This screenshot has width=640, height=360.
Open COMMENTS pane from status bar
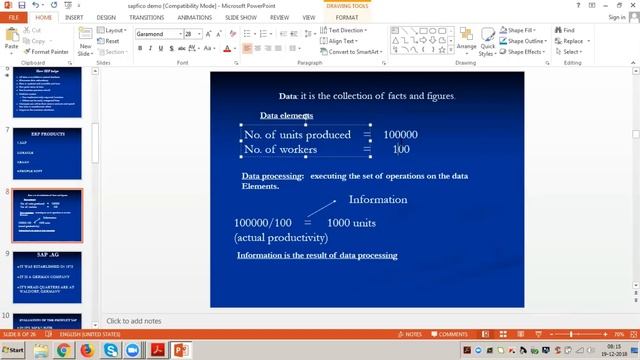449,334
